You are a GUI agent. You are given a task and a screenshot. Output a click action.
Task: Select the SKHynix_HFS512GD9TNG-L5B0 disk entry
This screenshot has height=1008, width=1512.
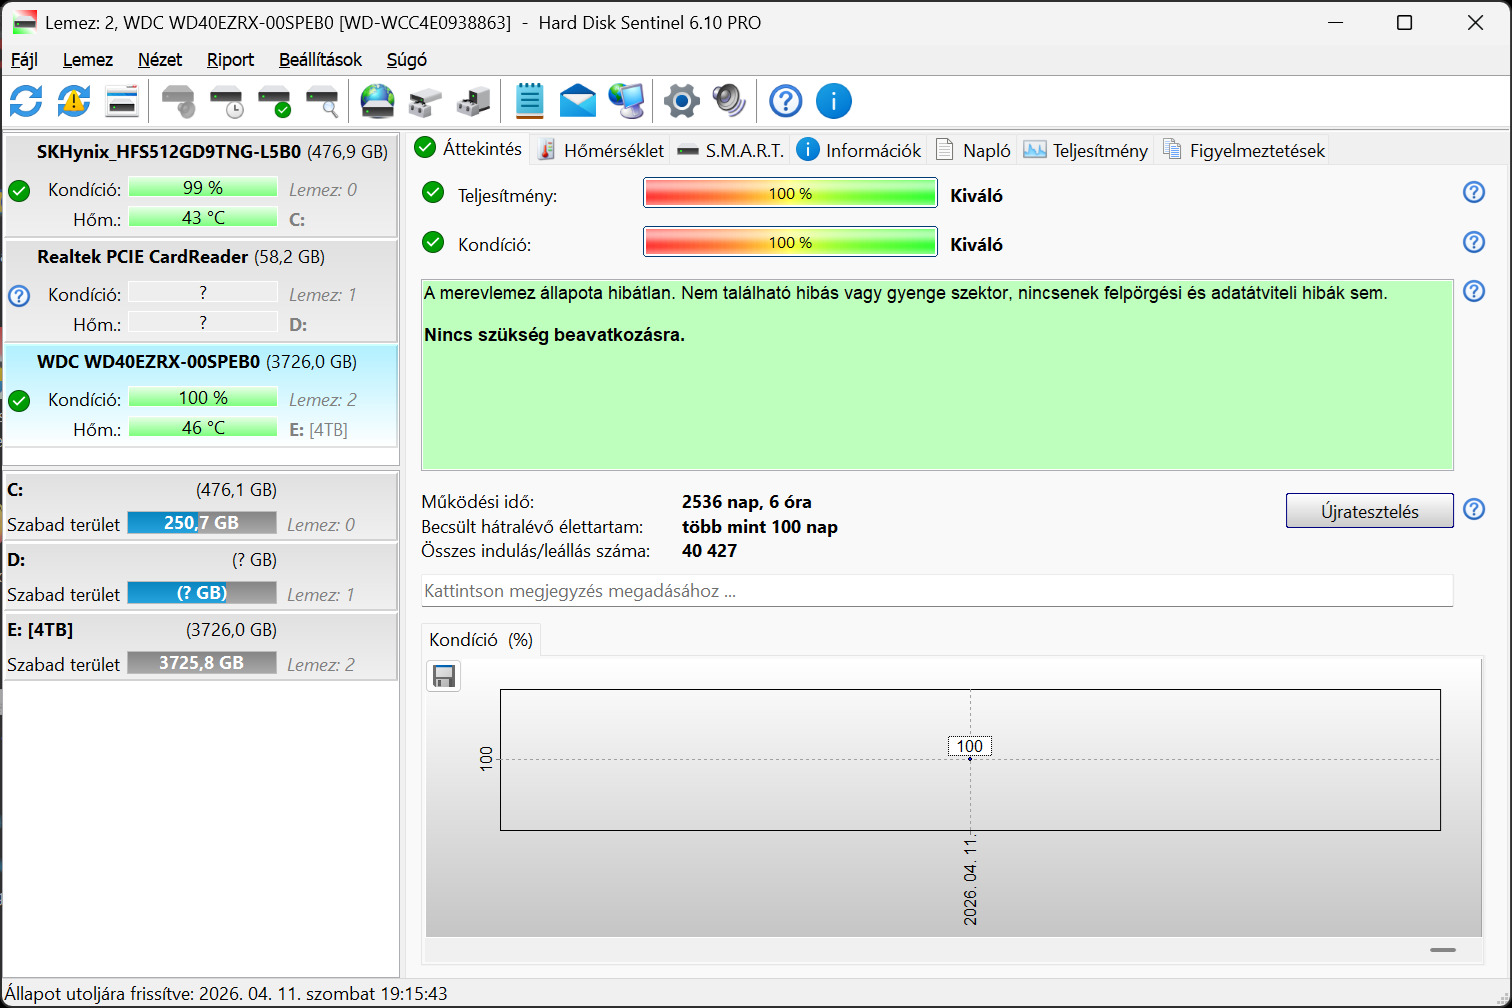(201, 186)
